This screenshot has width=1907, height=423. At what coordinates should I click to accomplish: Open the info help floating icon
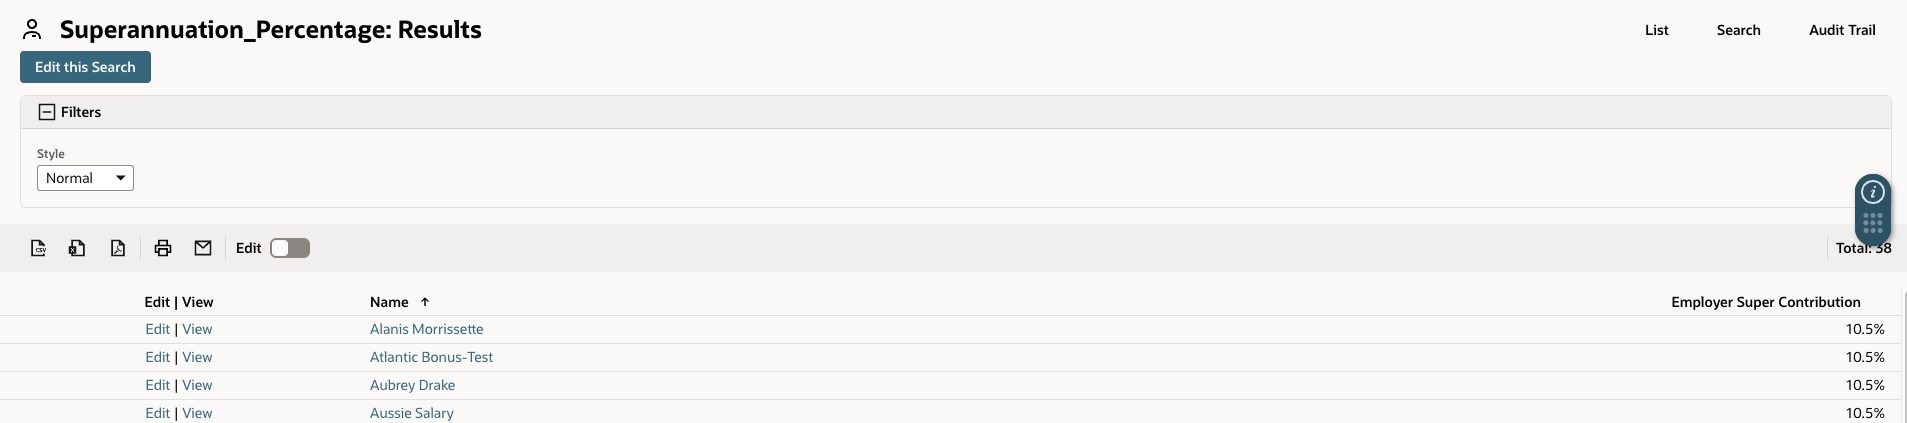(1873, 192)
